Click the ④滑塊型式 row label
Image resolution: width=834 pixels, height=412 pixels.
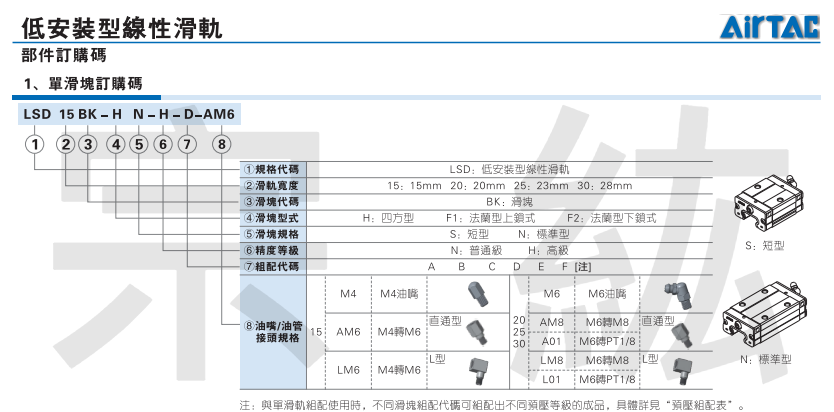(272, 218)
